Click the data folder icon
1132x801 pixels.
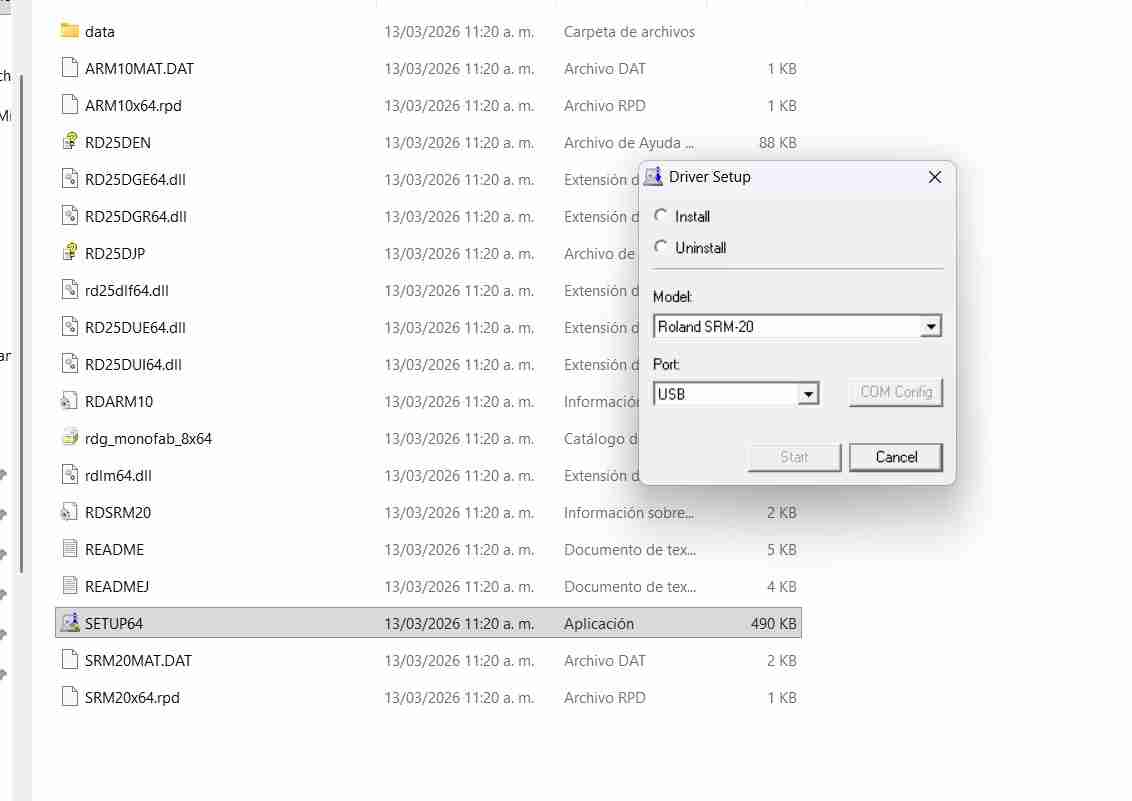point(69,30)
